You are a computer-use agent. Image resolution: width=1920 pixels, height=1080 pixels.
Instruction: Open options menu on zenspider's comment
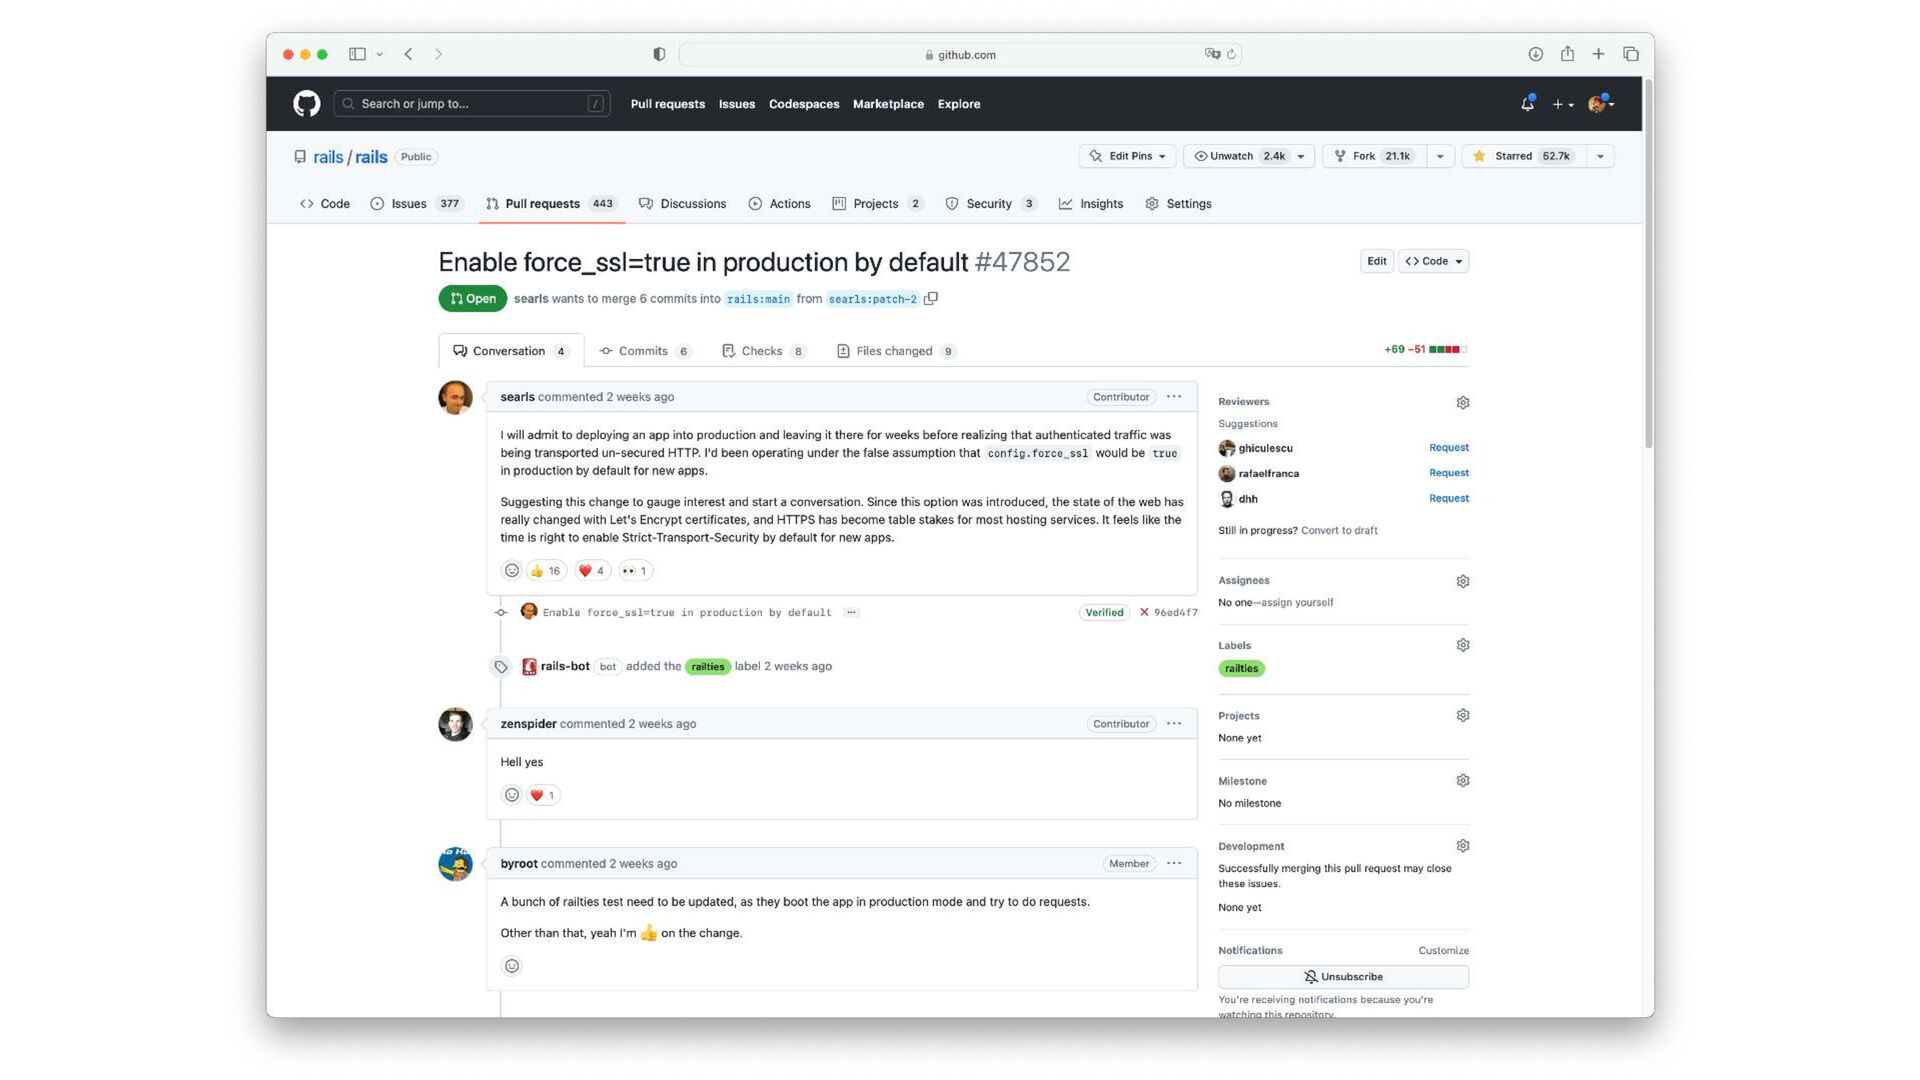click(1174, 723)
